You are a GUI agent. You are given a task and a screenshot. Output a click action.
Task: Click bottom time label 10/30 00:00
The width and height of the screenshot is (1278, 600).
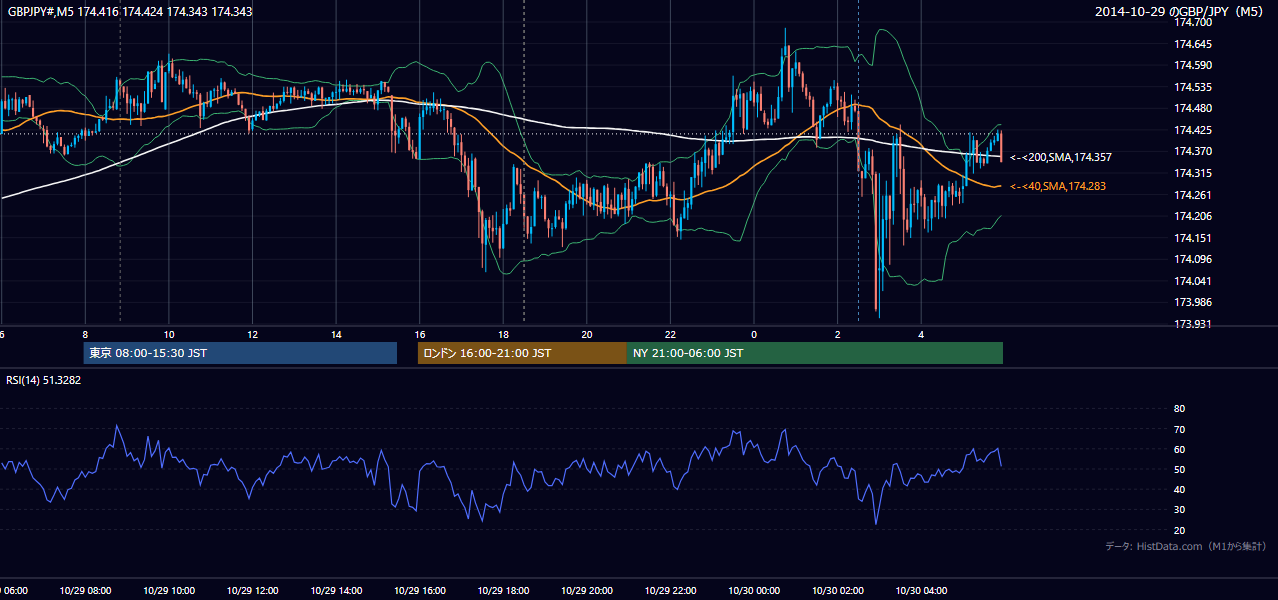pos(754,591)
